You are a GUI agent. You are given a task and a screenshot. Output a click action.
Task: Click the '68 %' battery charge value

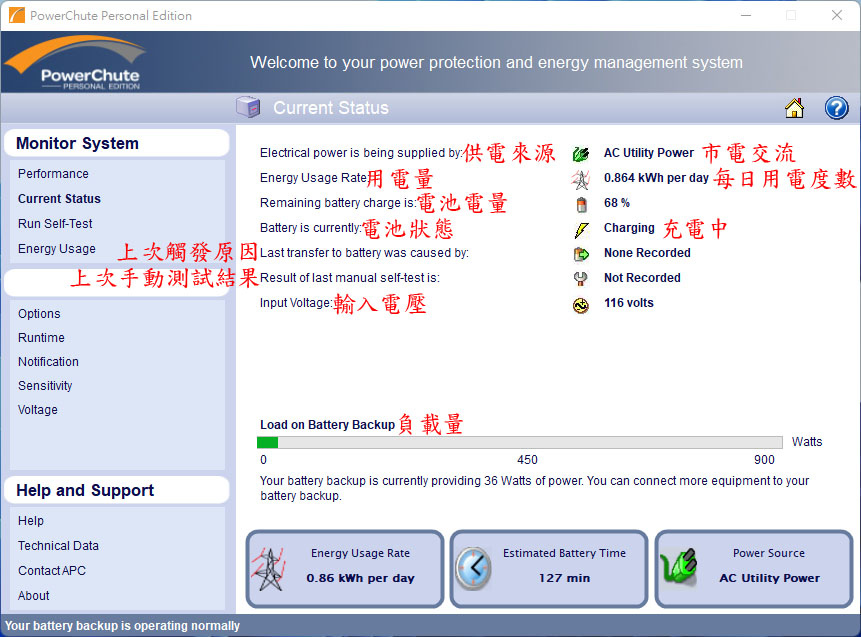(617, 203)
